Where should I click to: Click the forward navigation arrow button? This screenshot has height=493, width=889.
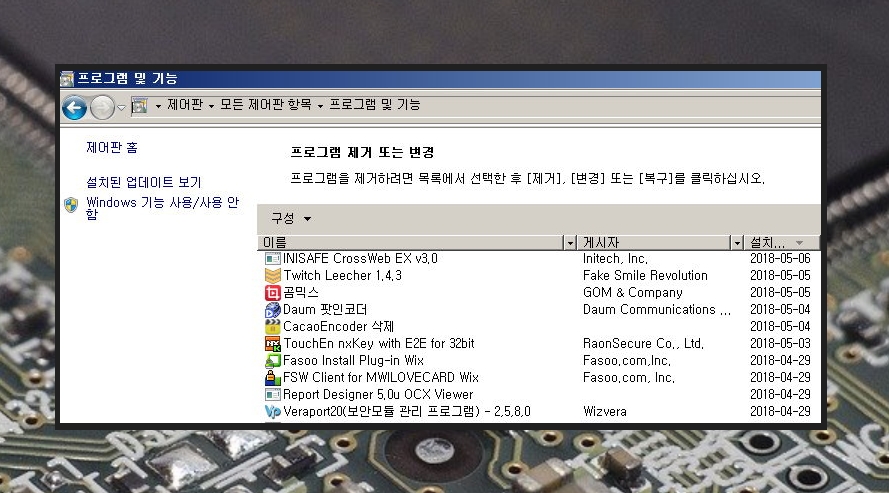(103, 108)
